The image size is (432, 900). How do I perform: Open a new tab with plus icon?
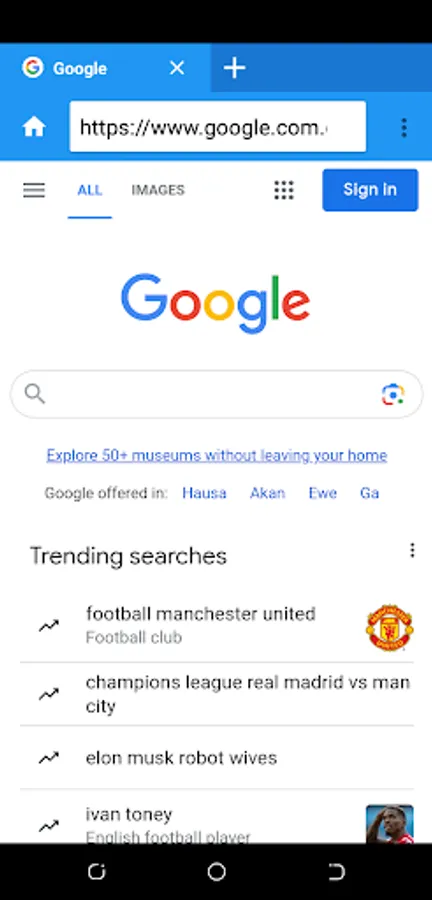tap(234, 68)
